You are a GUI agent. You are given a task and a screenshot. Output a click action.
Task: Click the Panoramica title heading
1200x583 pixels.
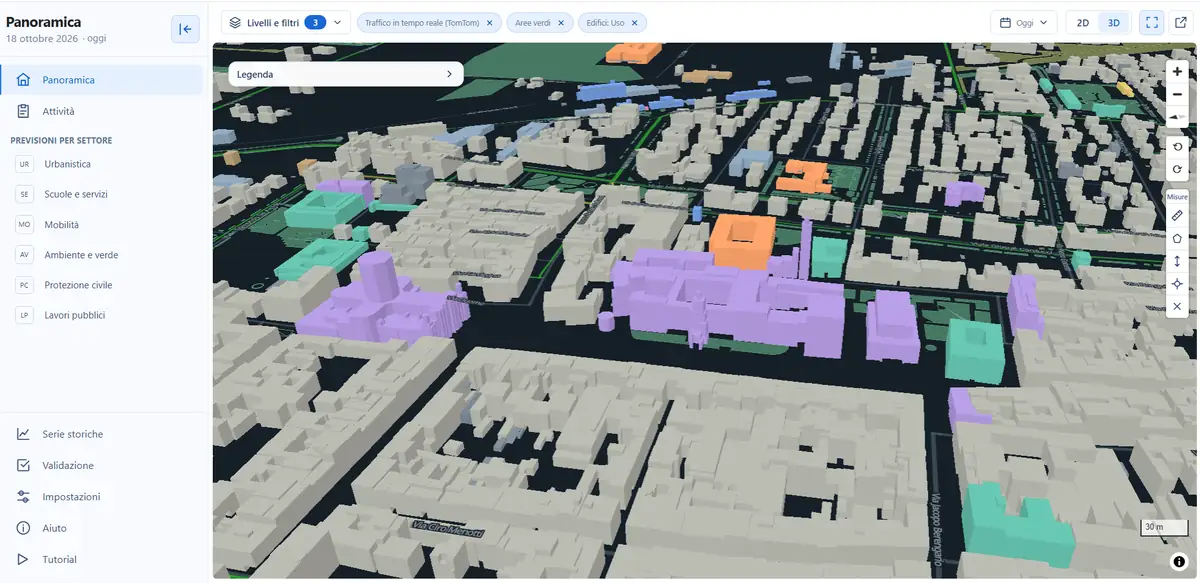coord(44,22)
